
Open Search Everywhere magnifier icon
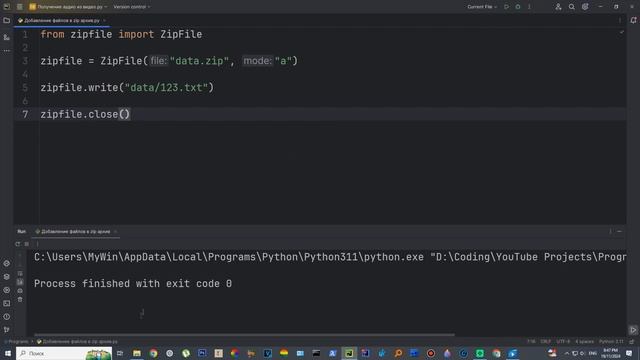571,7
